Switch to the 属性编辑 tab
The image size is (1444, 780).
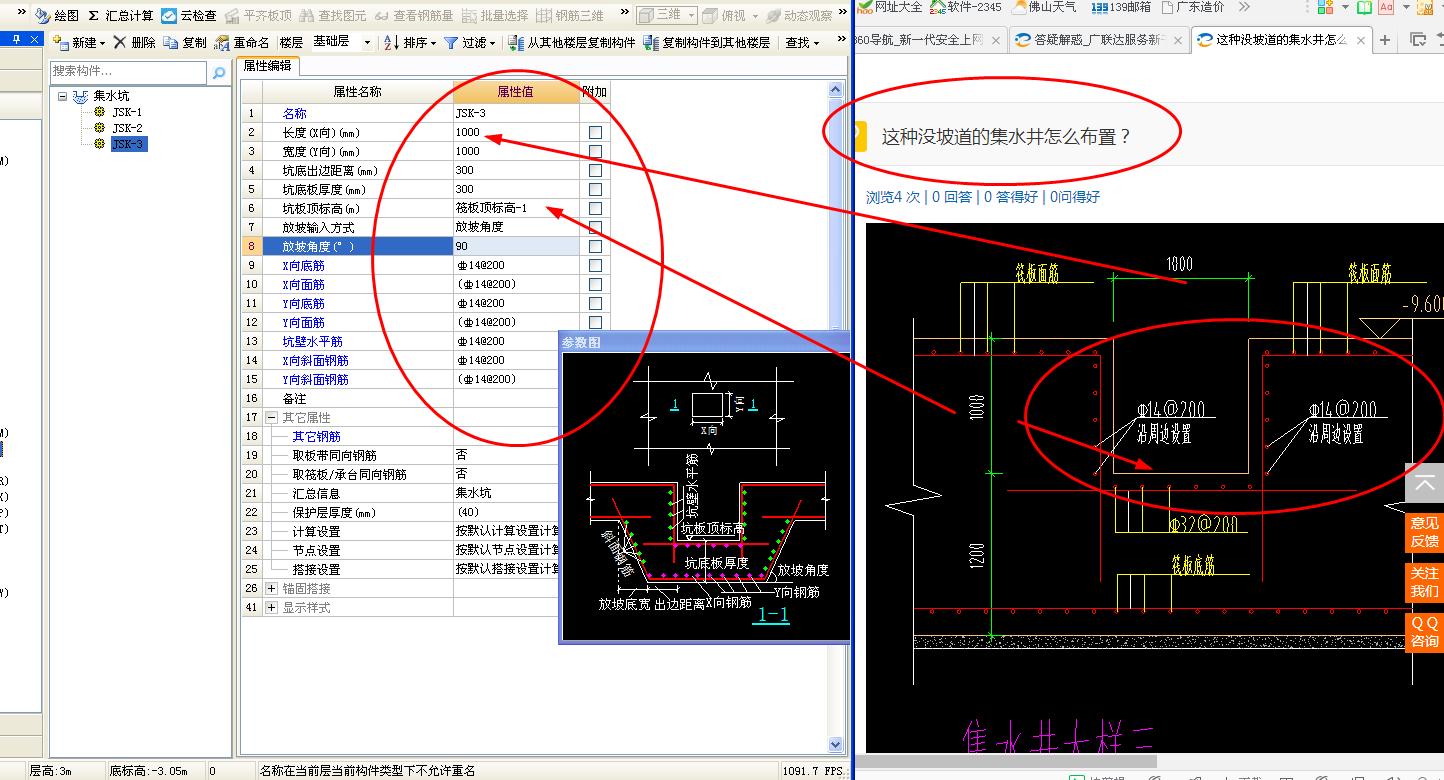[268, 65]
